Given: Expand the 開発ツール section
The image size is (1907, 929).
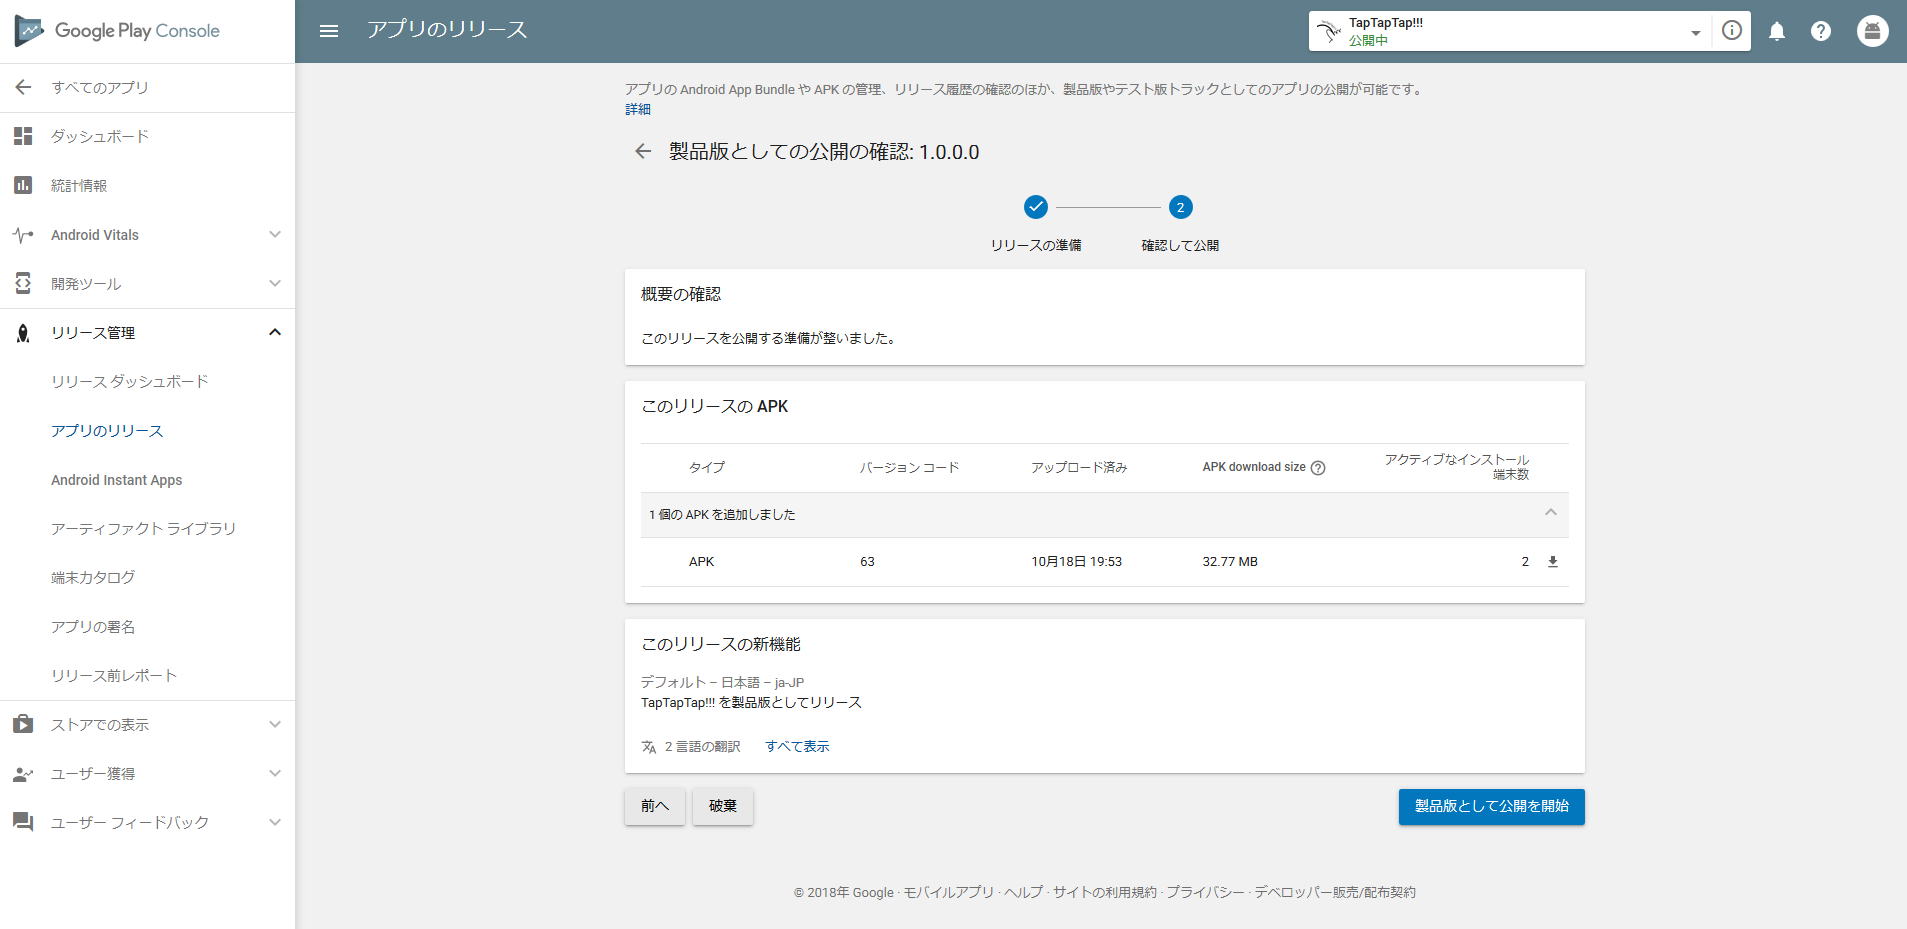Looking at the screenshot, I should pos(275,283).
